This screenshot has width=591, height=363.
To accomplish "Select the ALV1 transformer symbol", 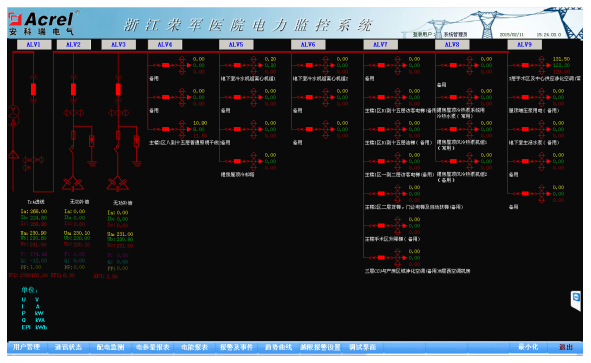I will 14,116.
